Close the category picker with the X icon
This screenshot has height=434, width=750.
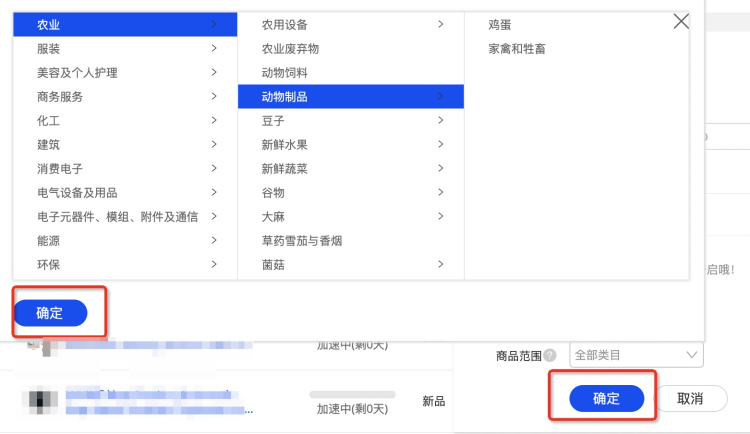[x=681, y=21]
